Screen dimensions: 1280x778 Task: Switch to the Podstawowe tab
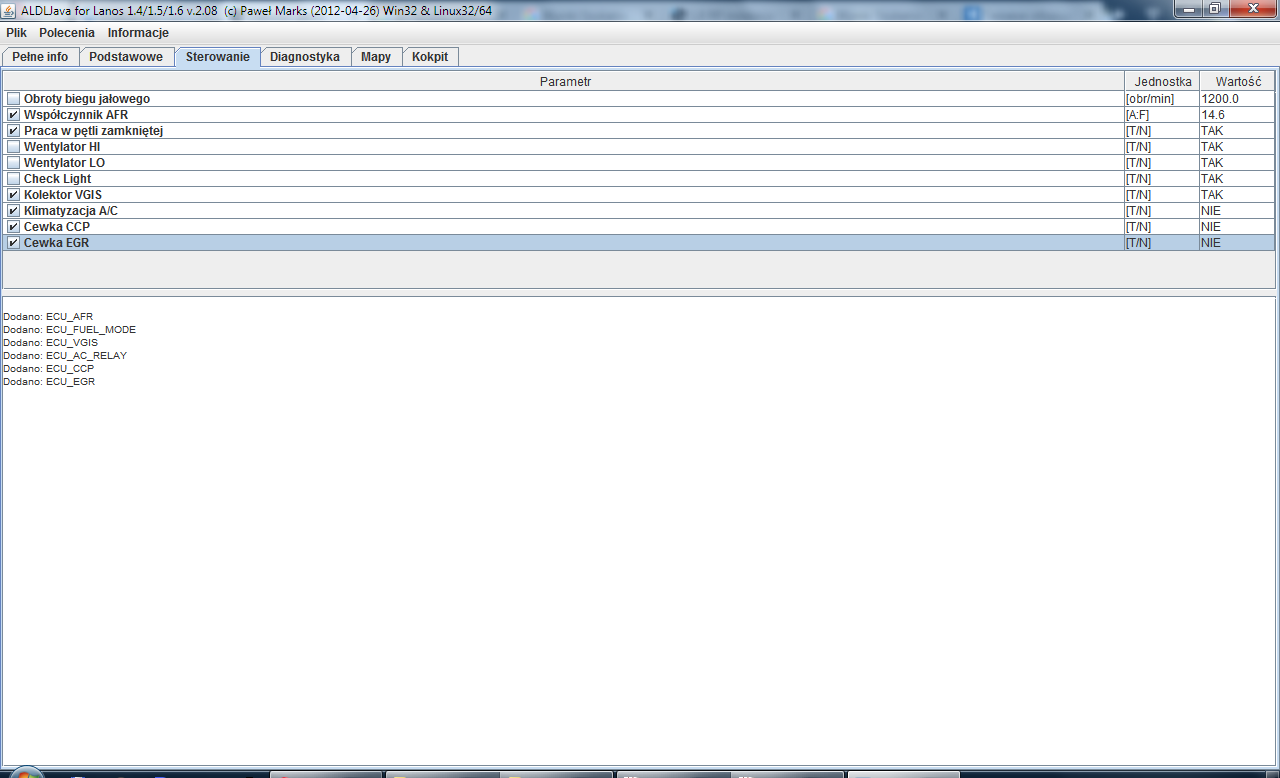(x=126, y=57)
